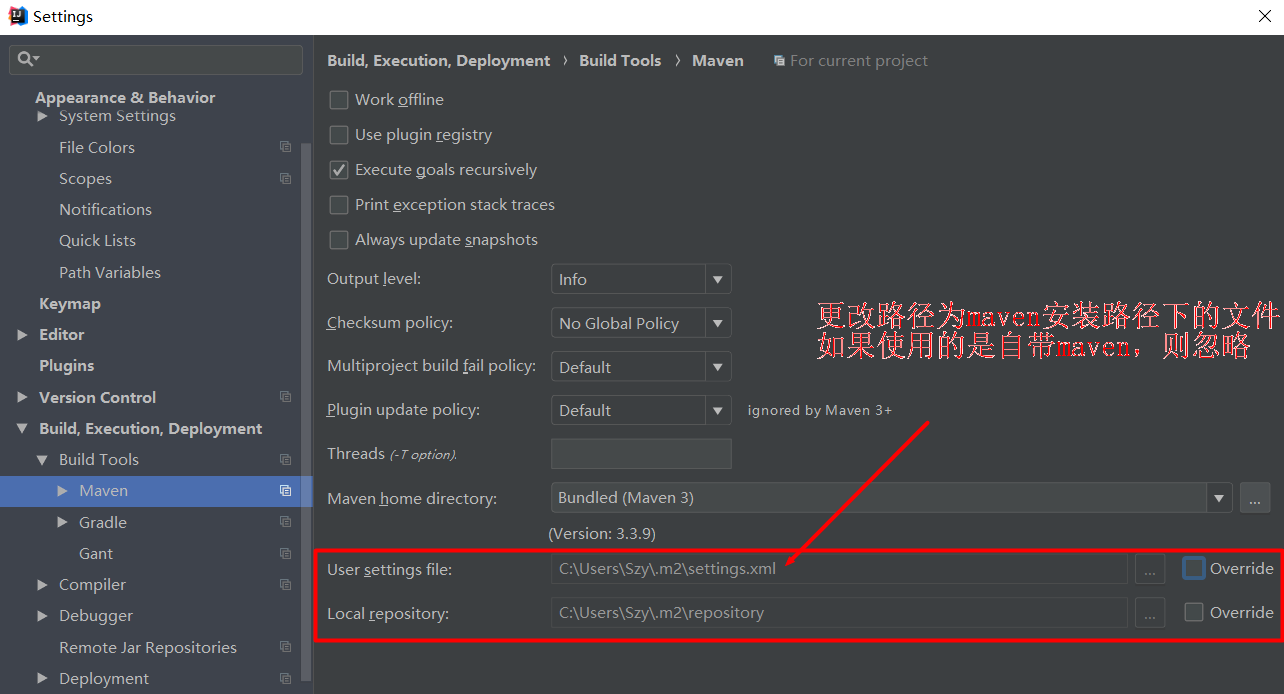Click the '(Version: 3.3.9)' text

(602, 534)
